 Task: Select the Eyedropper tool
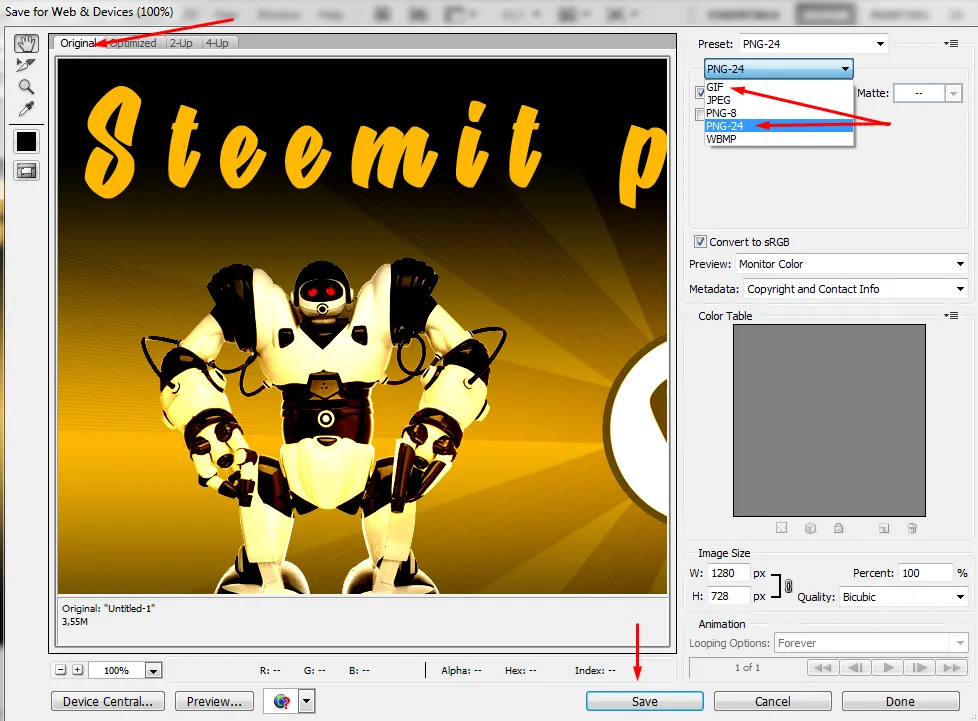(26, 109)
